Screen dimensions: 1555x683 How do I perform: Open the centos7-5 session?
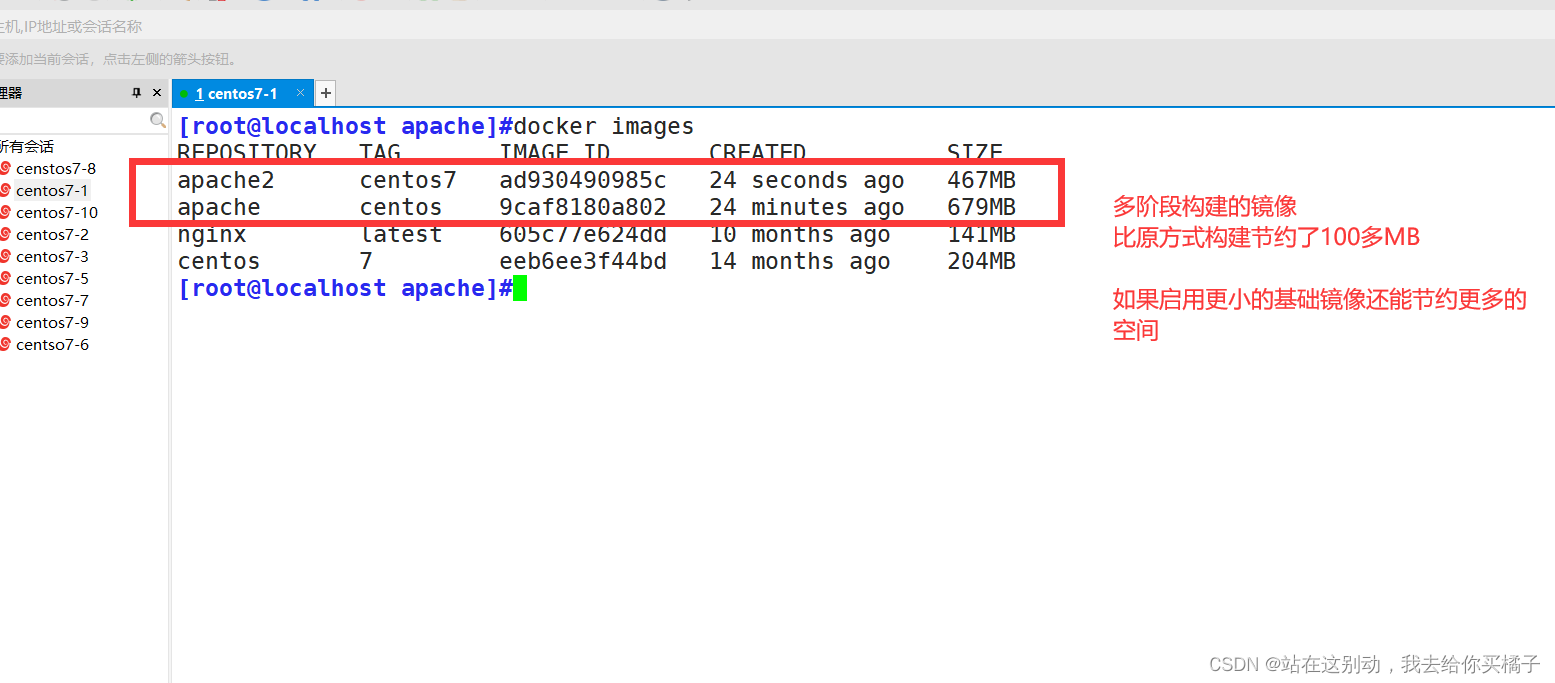(x=51, y=278)
